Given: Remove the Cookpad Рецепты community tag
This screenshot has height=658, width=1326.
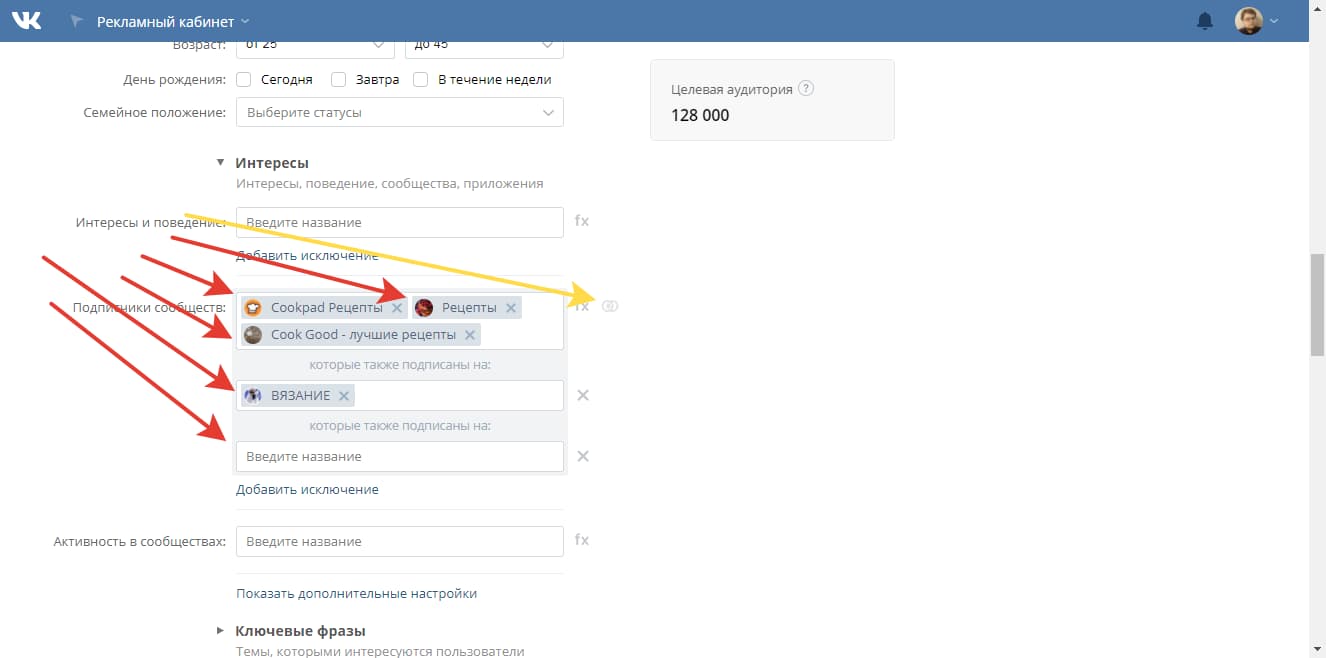Looking at the screenshot, I should point(397,308).
